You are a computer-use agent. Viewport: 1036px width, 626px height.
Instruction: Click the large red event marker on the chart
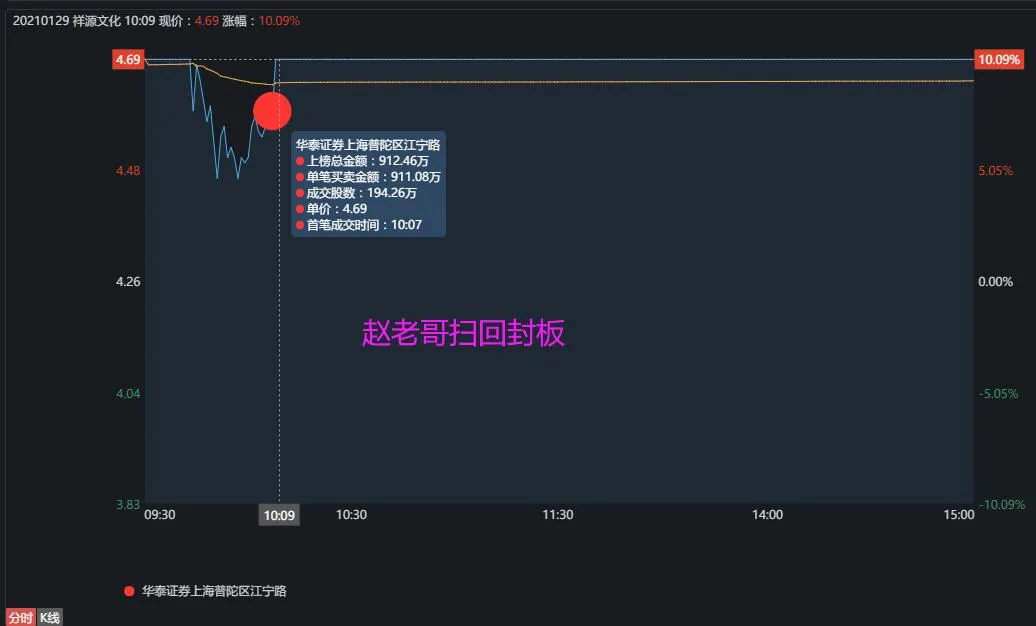(272, 111)
